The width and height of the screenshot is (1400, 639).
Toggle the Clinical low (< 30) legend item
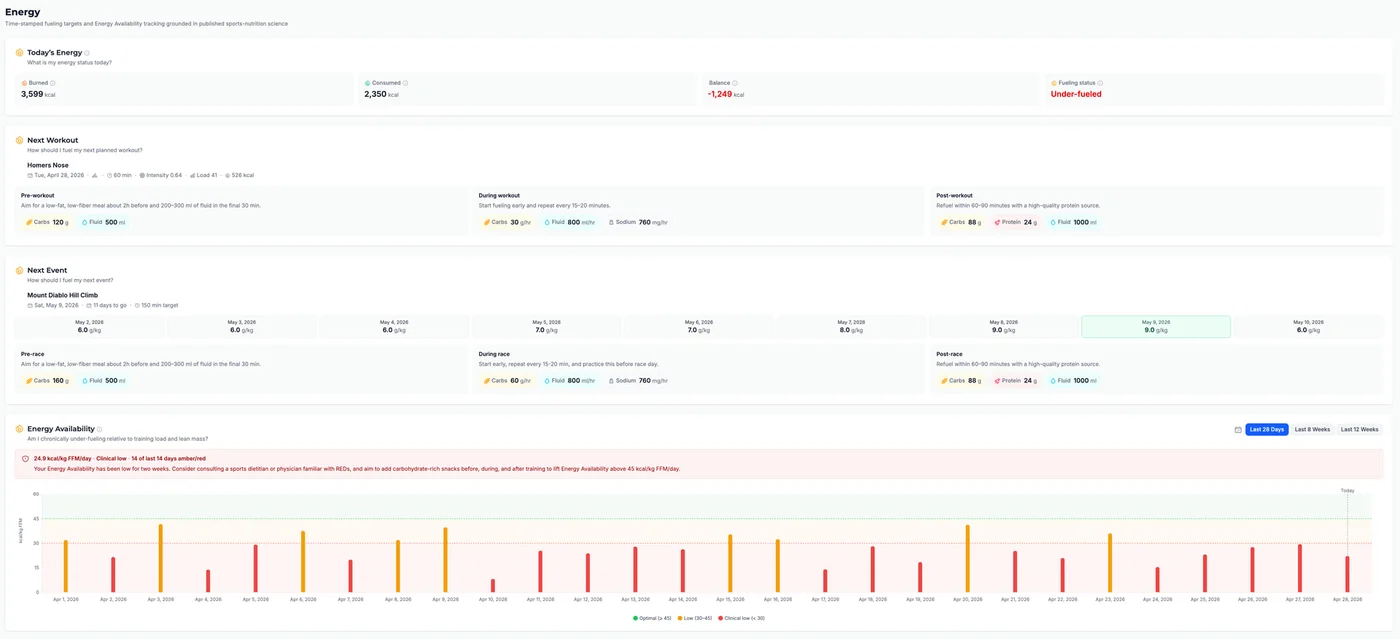point(742,618)
